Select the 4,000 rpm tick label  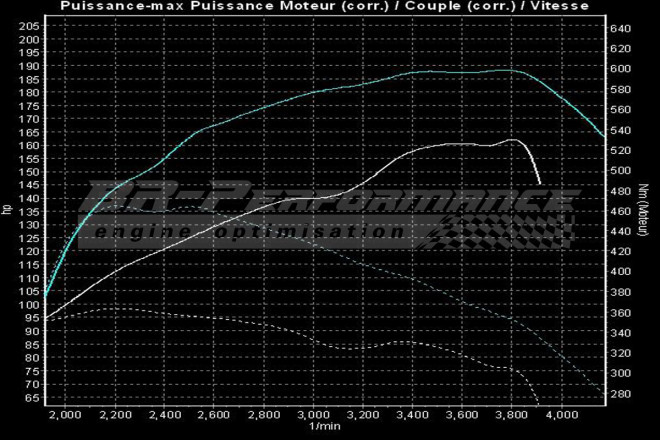coord(562,415)
